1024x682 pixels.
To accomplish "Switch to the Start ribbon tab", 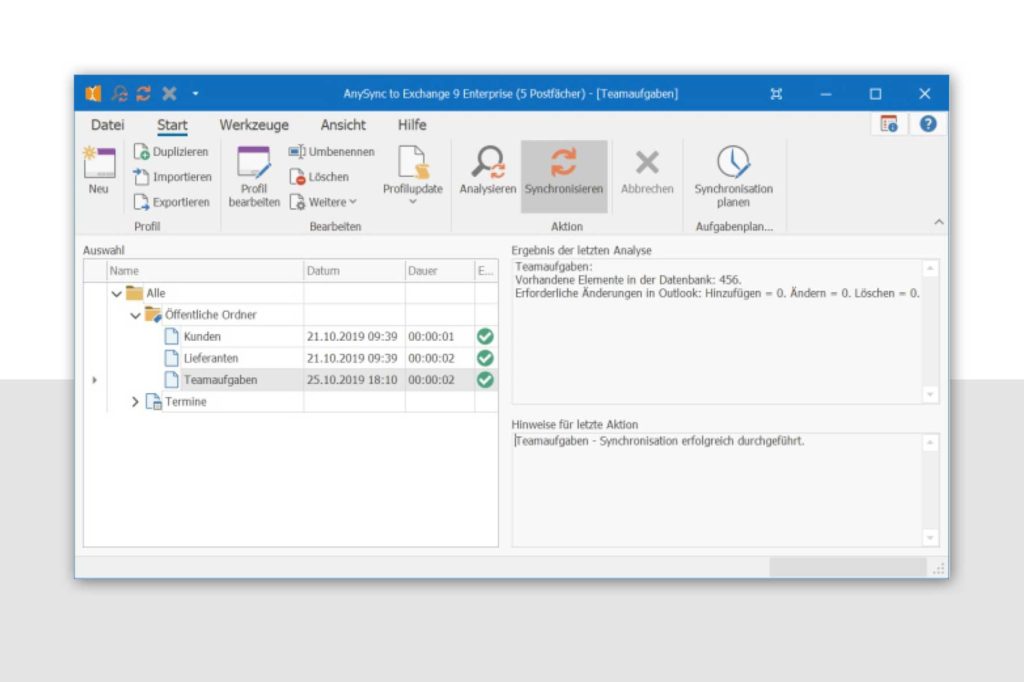I will (x=172, y=125).
